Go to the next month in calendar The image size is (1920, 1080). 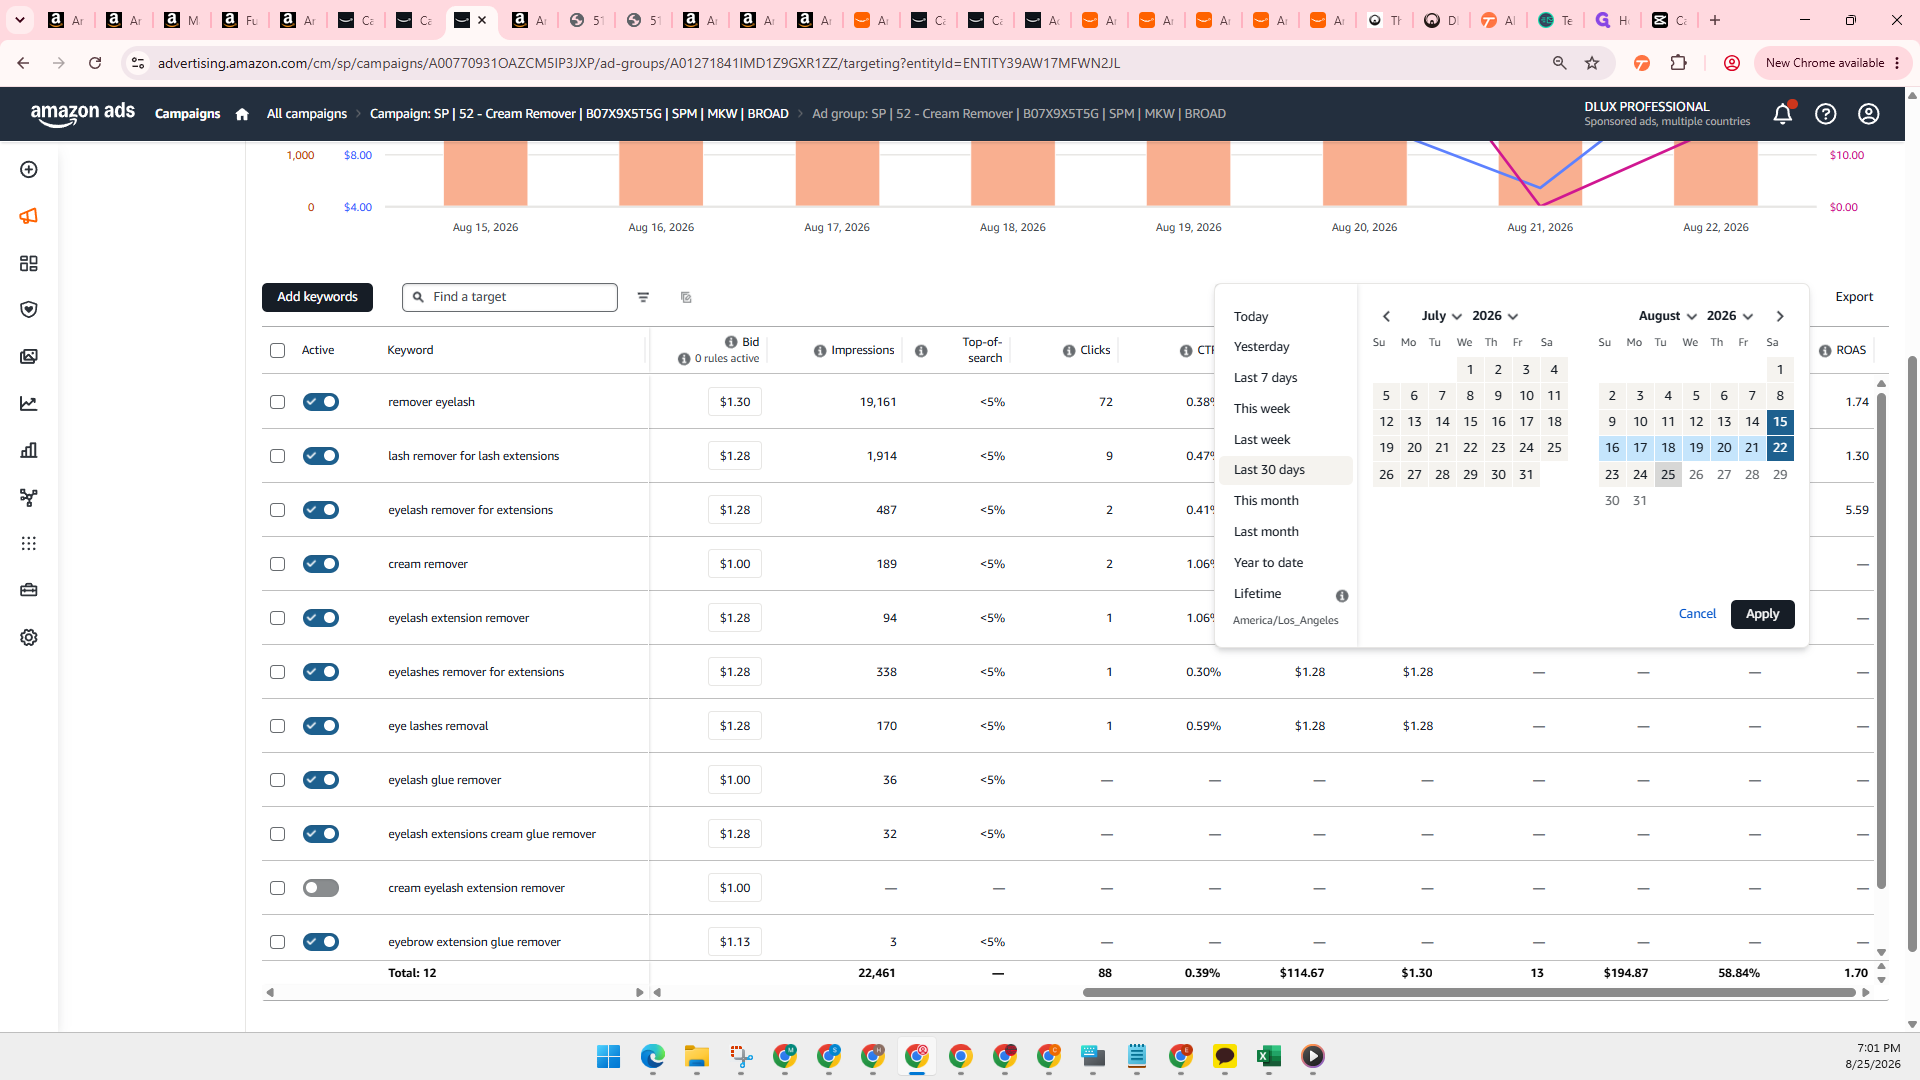[x=1780, y=316]
